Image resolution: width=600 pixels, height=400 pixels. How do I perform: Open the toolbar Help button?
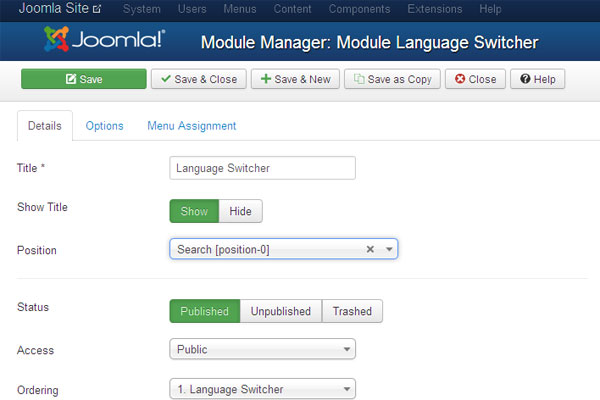[538, 79]
